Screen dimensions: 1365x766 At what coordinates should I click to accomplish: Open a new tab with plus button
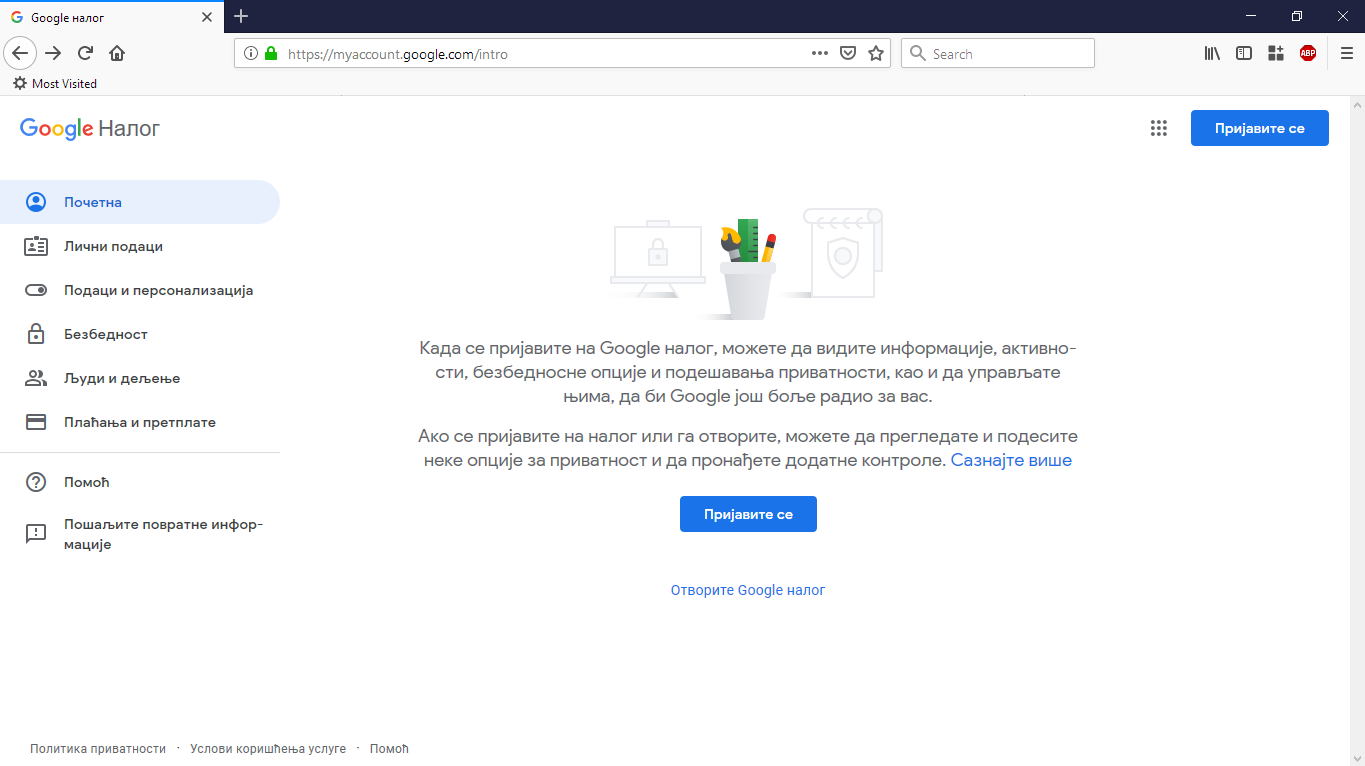click(x=241, y=16)
